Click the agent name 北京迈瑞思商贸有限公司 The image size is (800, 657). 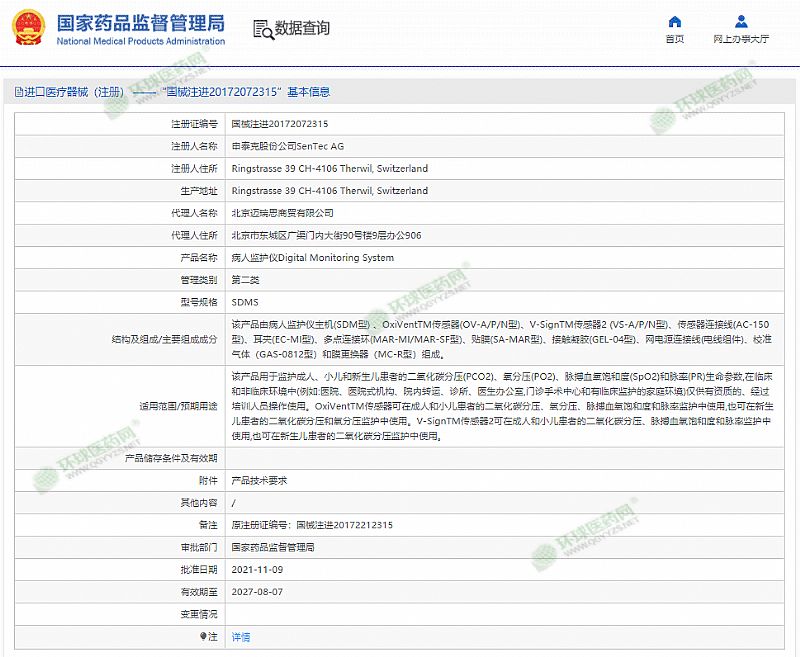[x=282, y=213]
